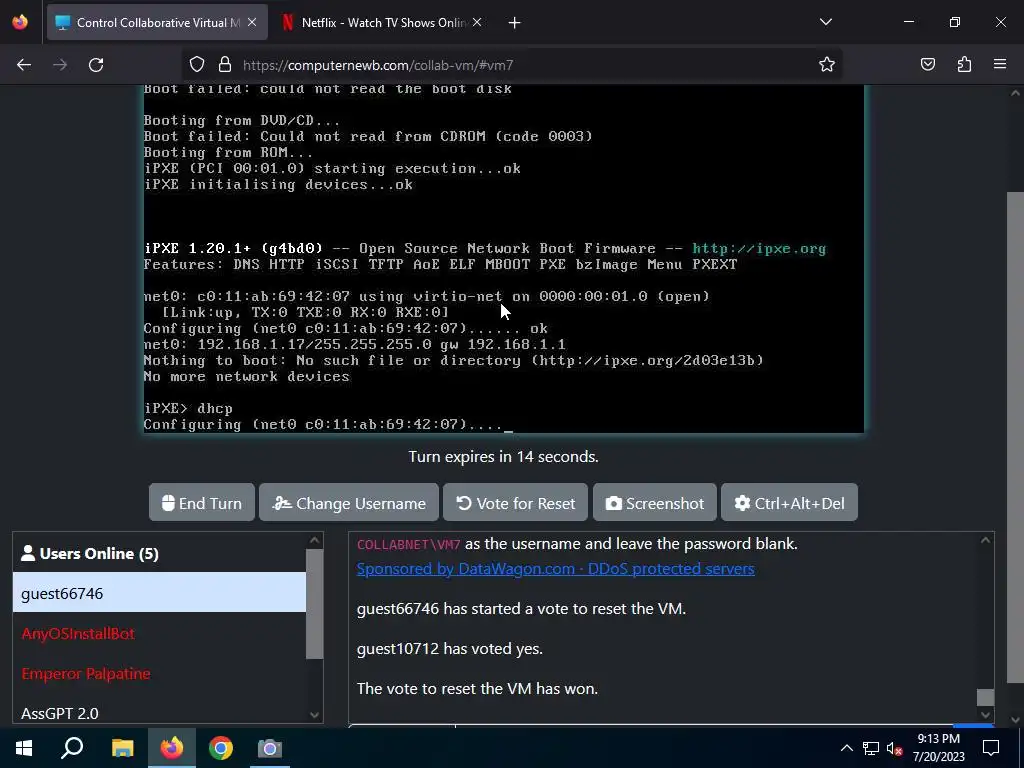This screenshot has height=768, width=1024.
Task: Open File Explorer from taskbar
Action: pos(122,748)
